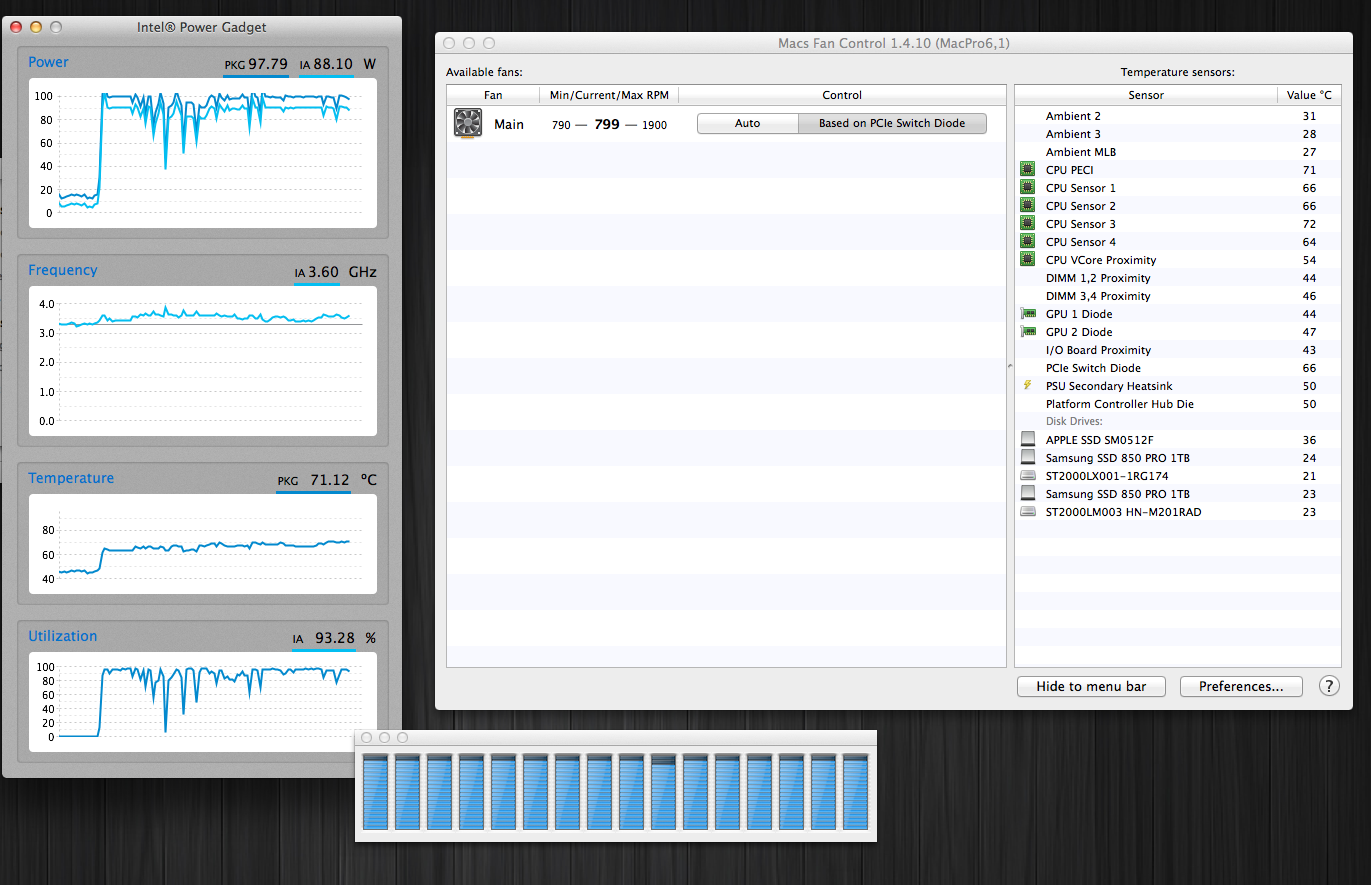The height and width of the screenshot is (885, 1371).
Task: Click the ST2000LX001-1RG174 drive icon
Action: click(1028, 476)
